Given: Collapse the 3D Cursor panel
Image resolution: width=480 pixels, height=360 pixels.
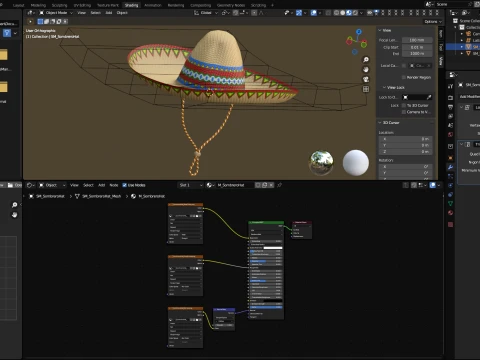Looking at the screenshot, I should point(380,123).
